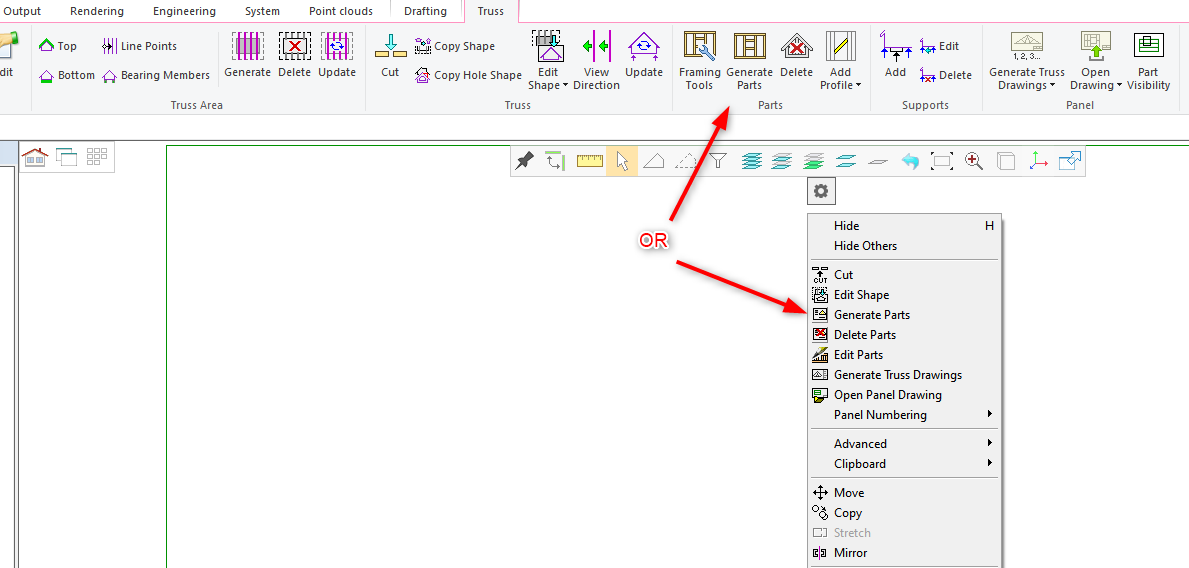Image resolution: width=1189 pixels, height=568 pixels.
Task: Toggle the pin icon on floating toolbar
Action: click(x=524, y=161)
